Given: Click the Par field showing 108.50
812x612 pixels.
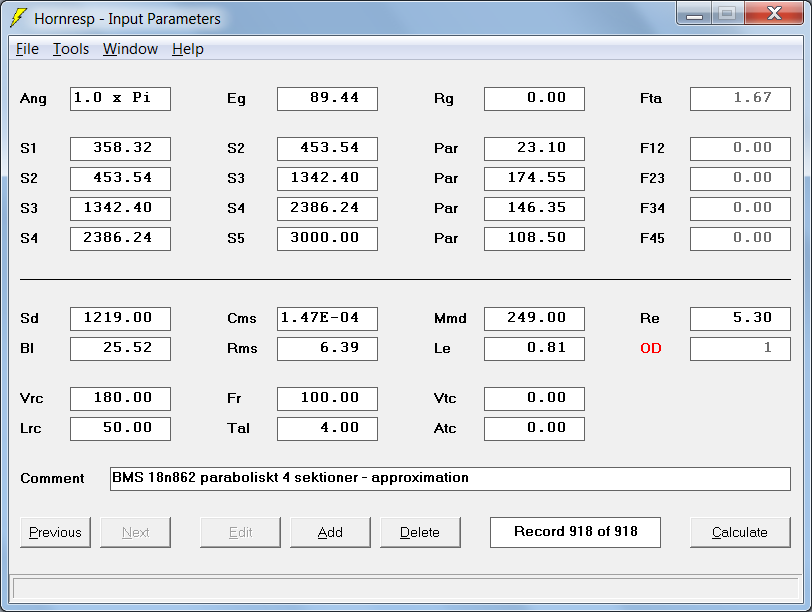Looking at the screenshot, I should point(534,239).
